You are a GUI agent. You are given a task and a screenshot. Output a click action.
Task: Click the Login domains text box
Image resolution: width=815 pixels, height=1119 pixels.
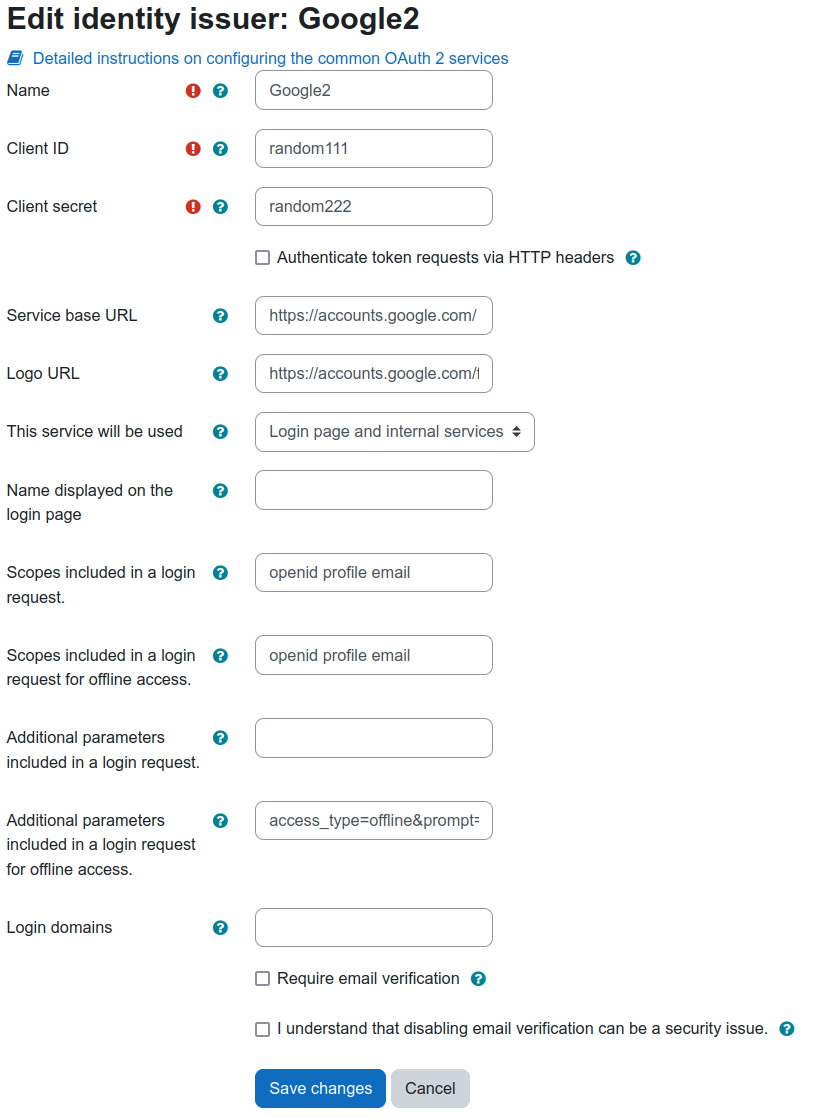pos(374,927)
